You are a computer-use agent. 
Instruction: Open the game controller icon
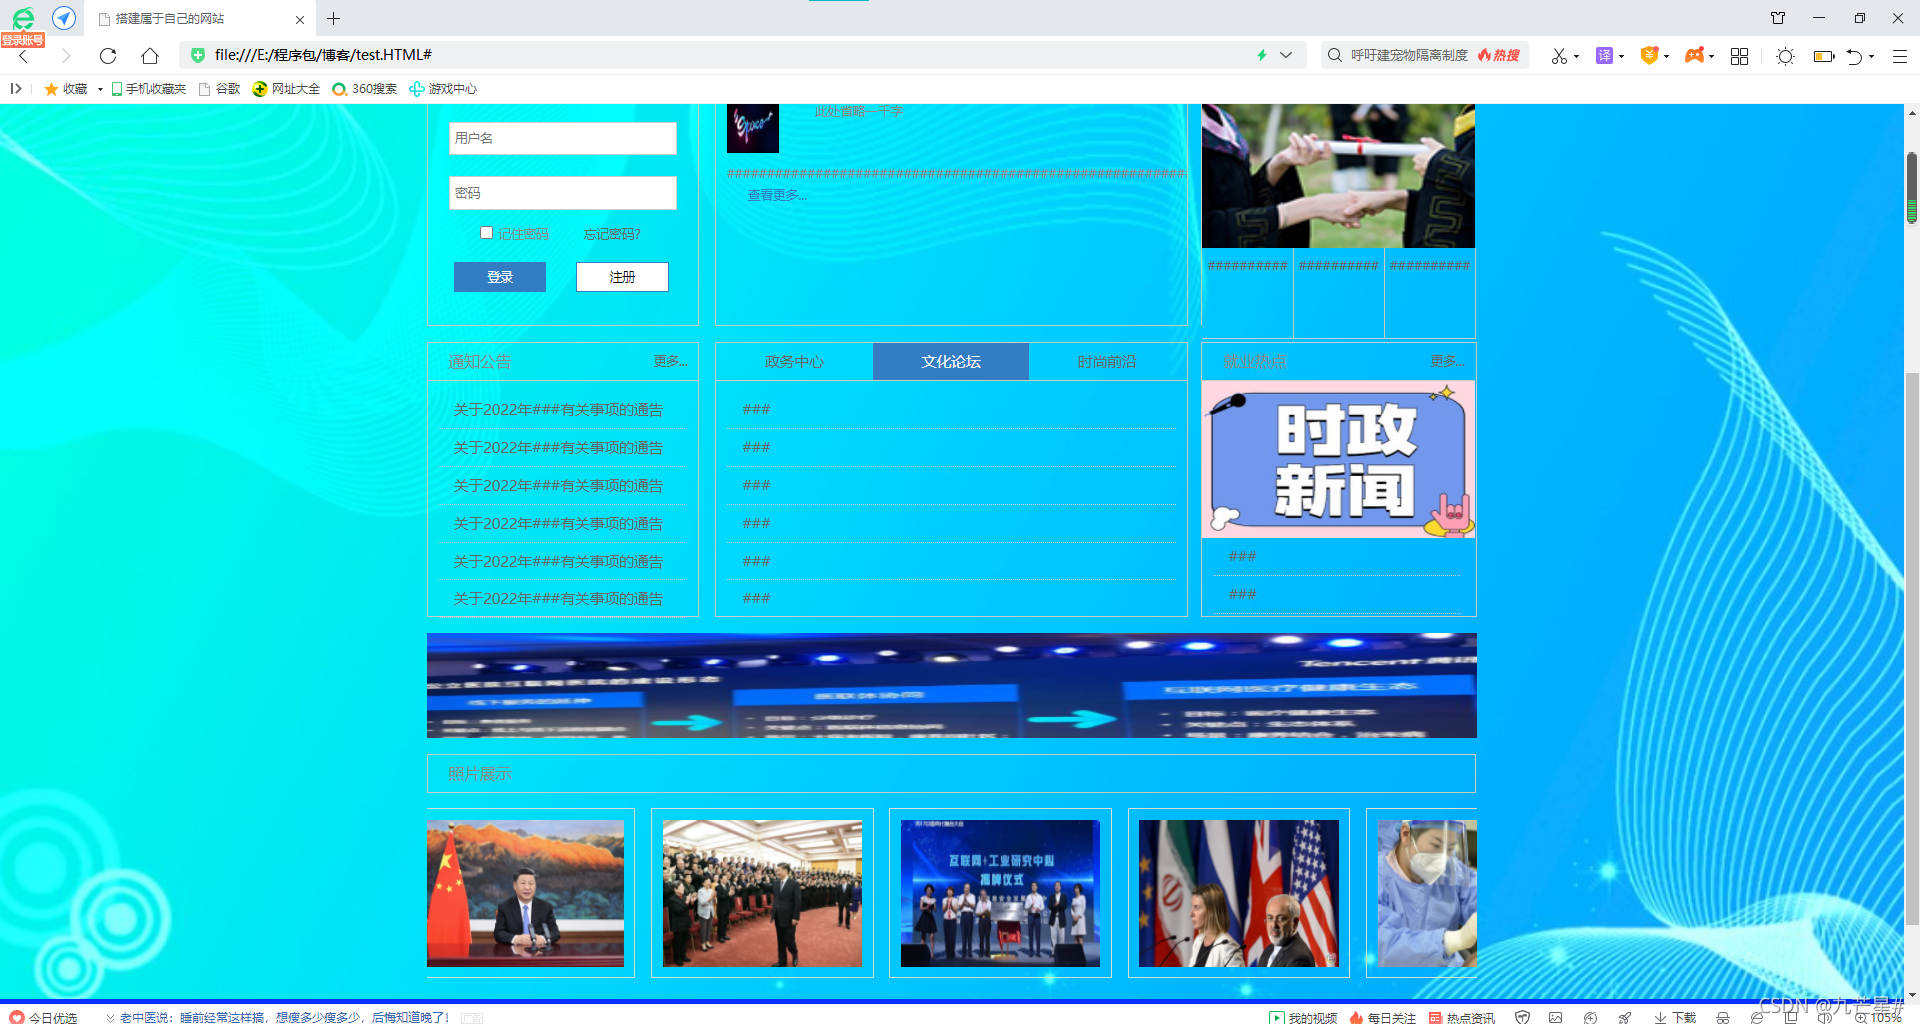click(x=1694, y=56)
